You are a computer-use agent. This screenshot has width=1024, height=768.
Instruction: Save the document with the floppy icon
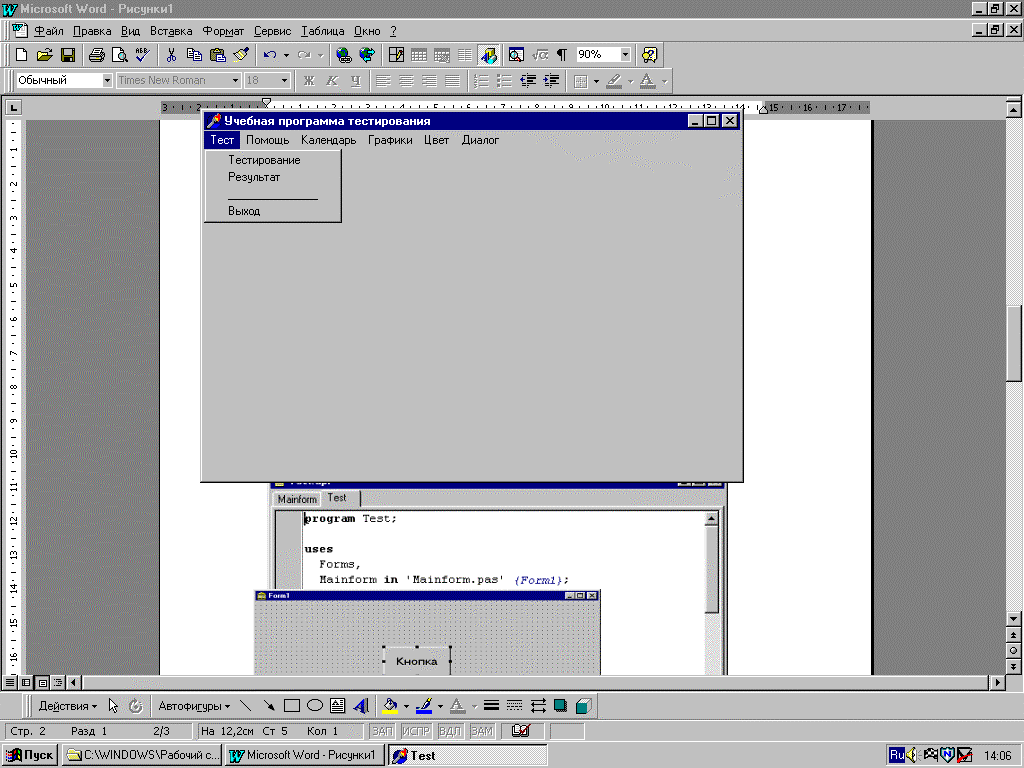[x=68, y=56]
